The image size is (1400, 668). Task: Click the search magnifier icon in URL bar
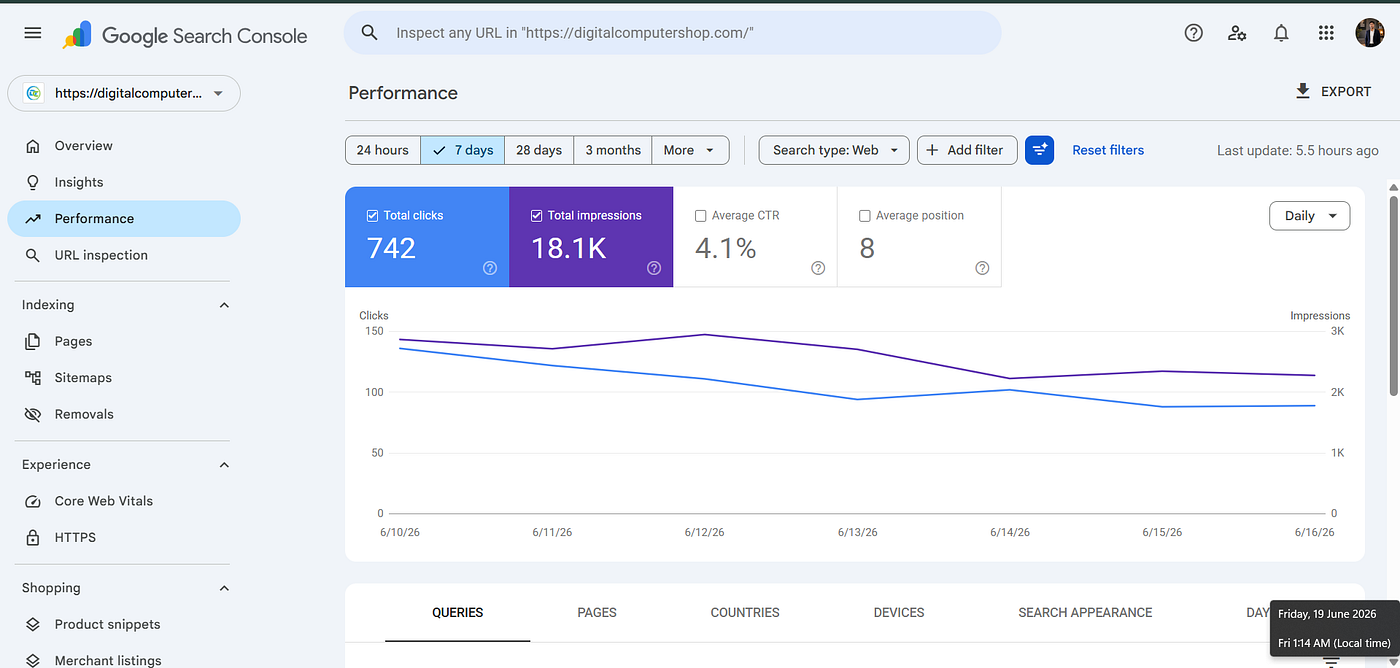[369, 33]
